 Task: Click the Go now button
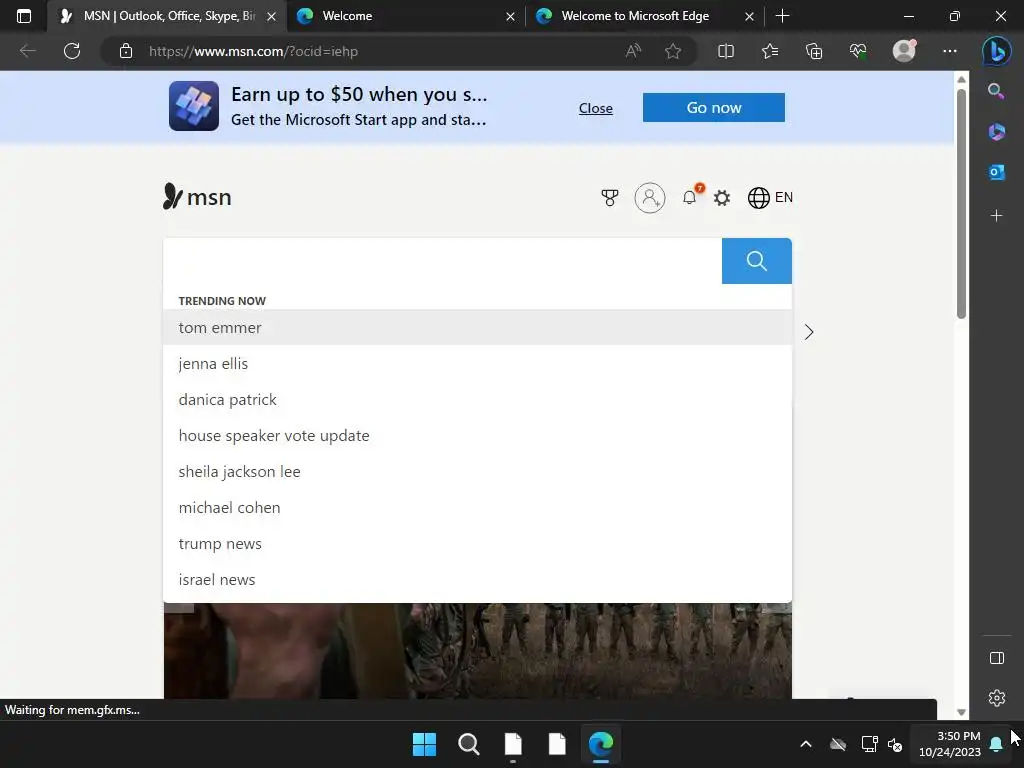pyautogui.click(x=714, y=108)
